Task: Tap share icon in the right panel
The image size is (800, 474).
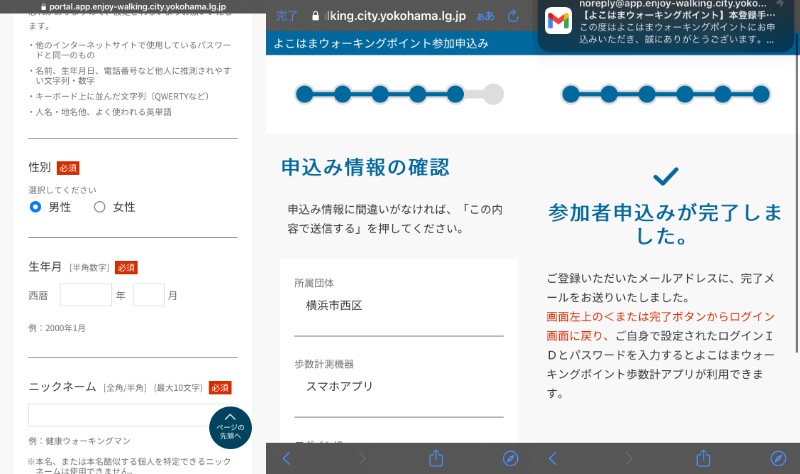Action: [704, 458]
